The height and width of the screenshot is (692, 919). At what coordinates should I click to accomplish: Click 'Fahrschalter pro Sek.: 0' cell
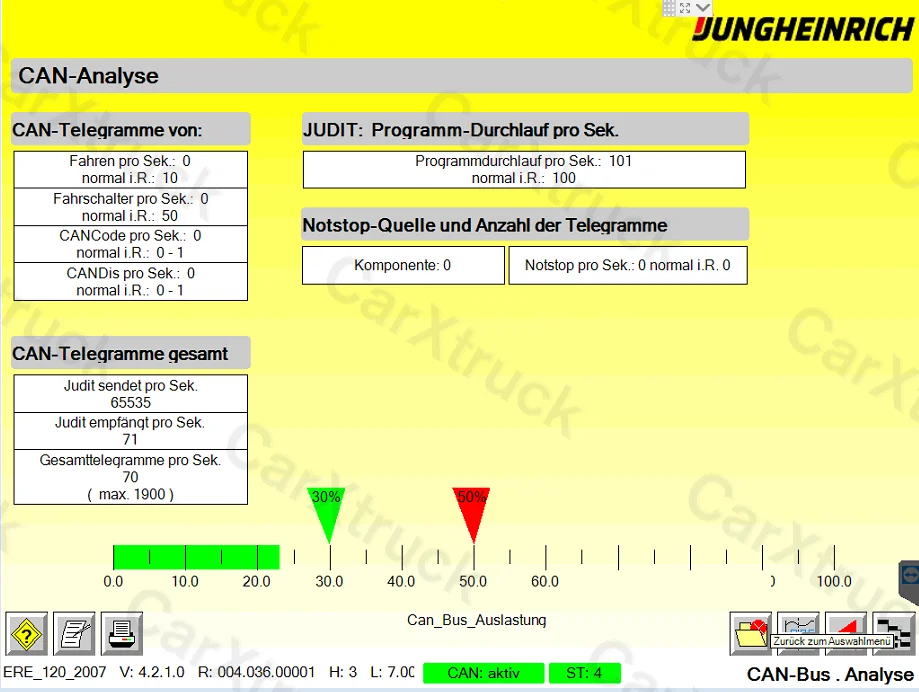[x=131, y=207]
